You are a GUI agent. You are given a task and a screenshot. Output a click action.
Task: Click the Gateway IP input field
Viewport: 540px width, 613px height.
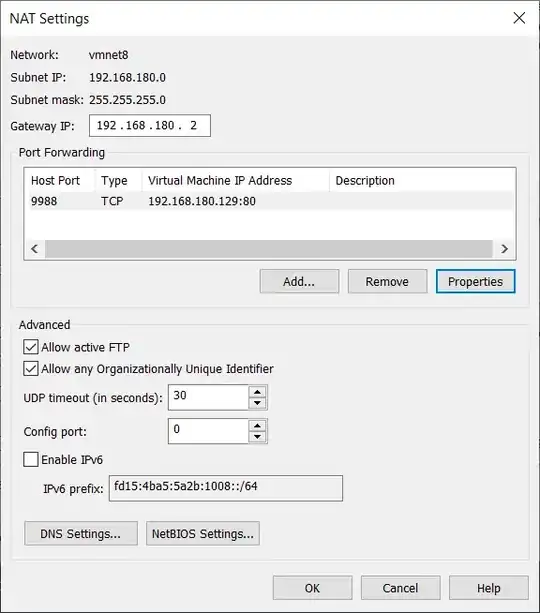[150, 125]
